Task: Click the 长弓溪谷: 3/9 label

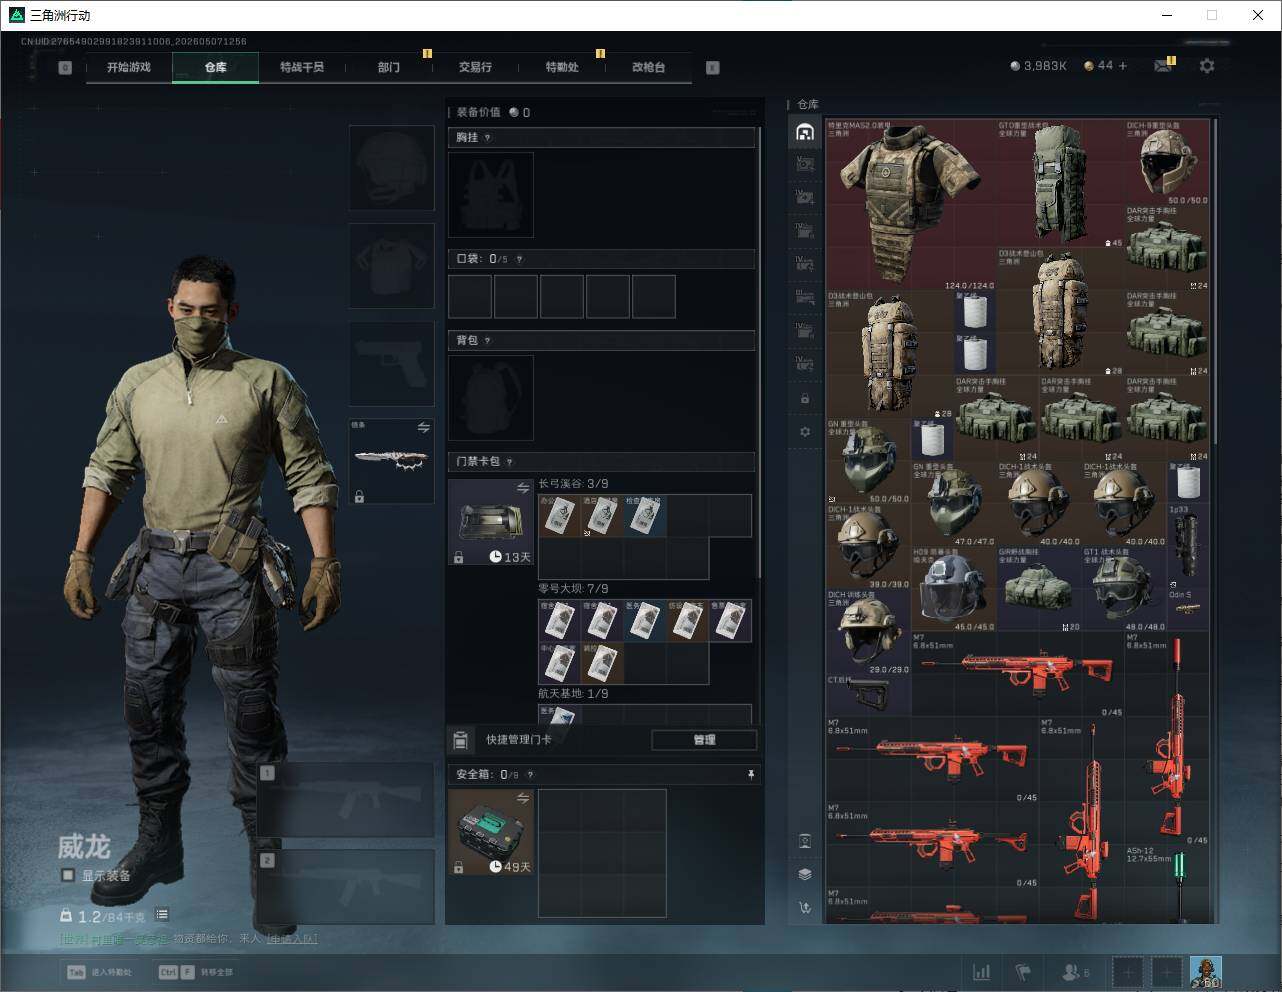Action: point(573,484)
